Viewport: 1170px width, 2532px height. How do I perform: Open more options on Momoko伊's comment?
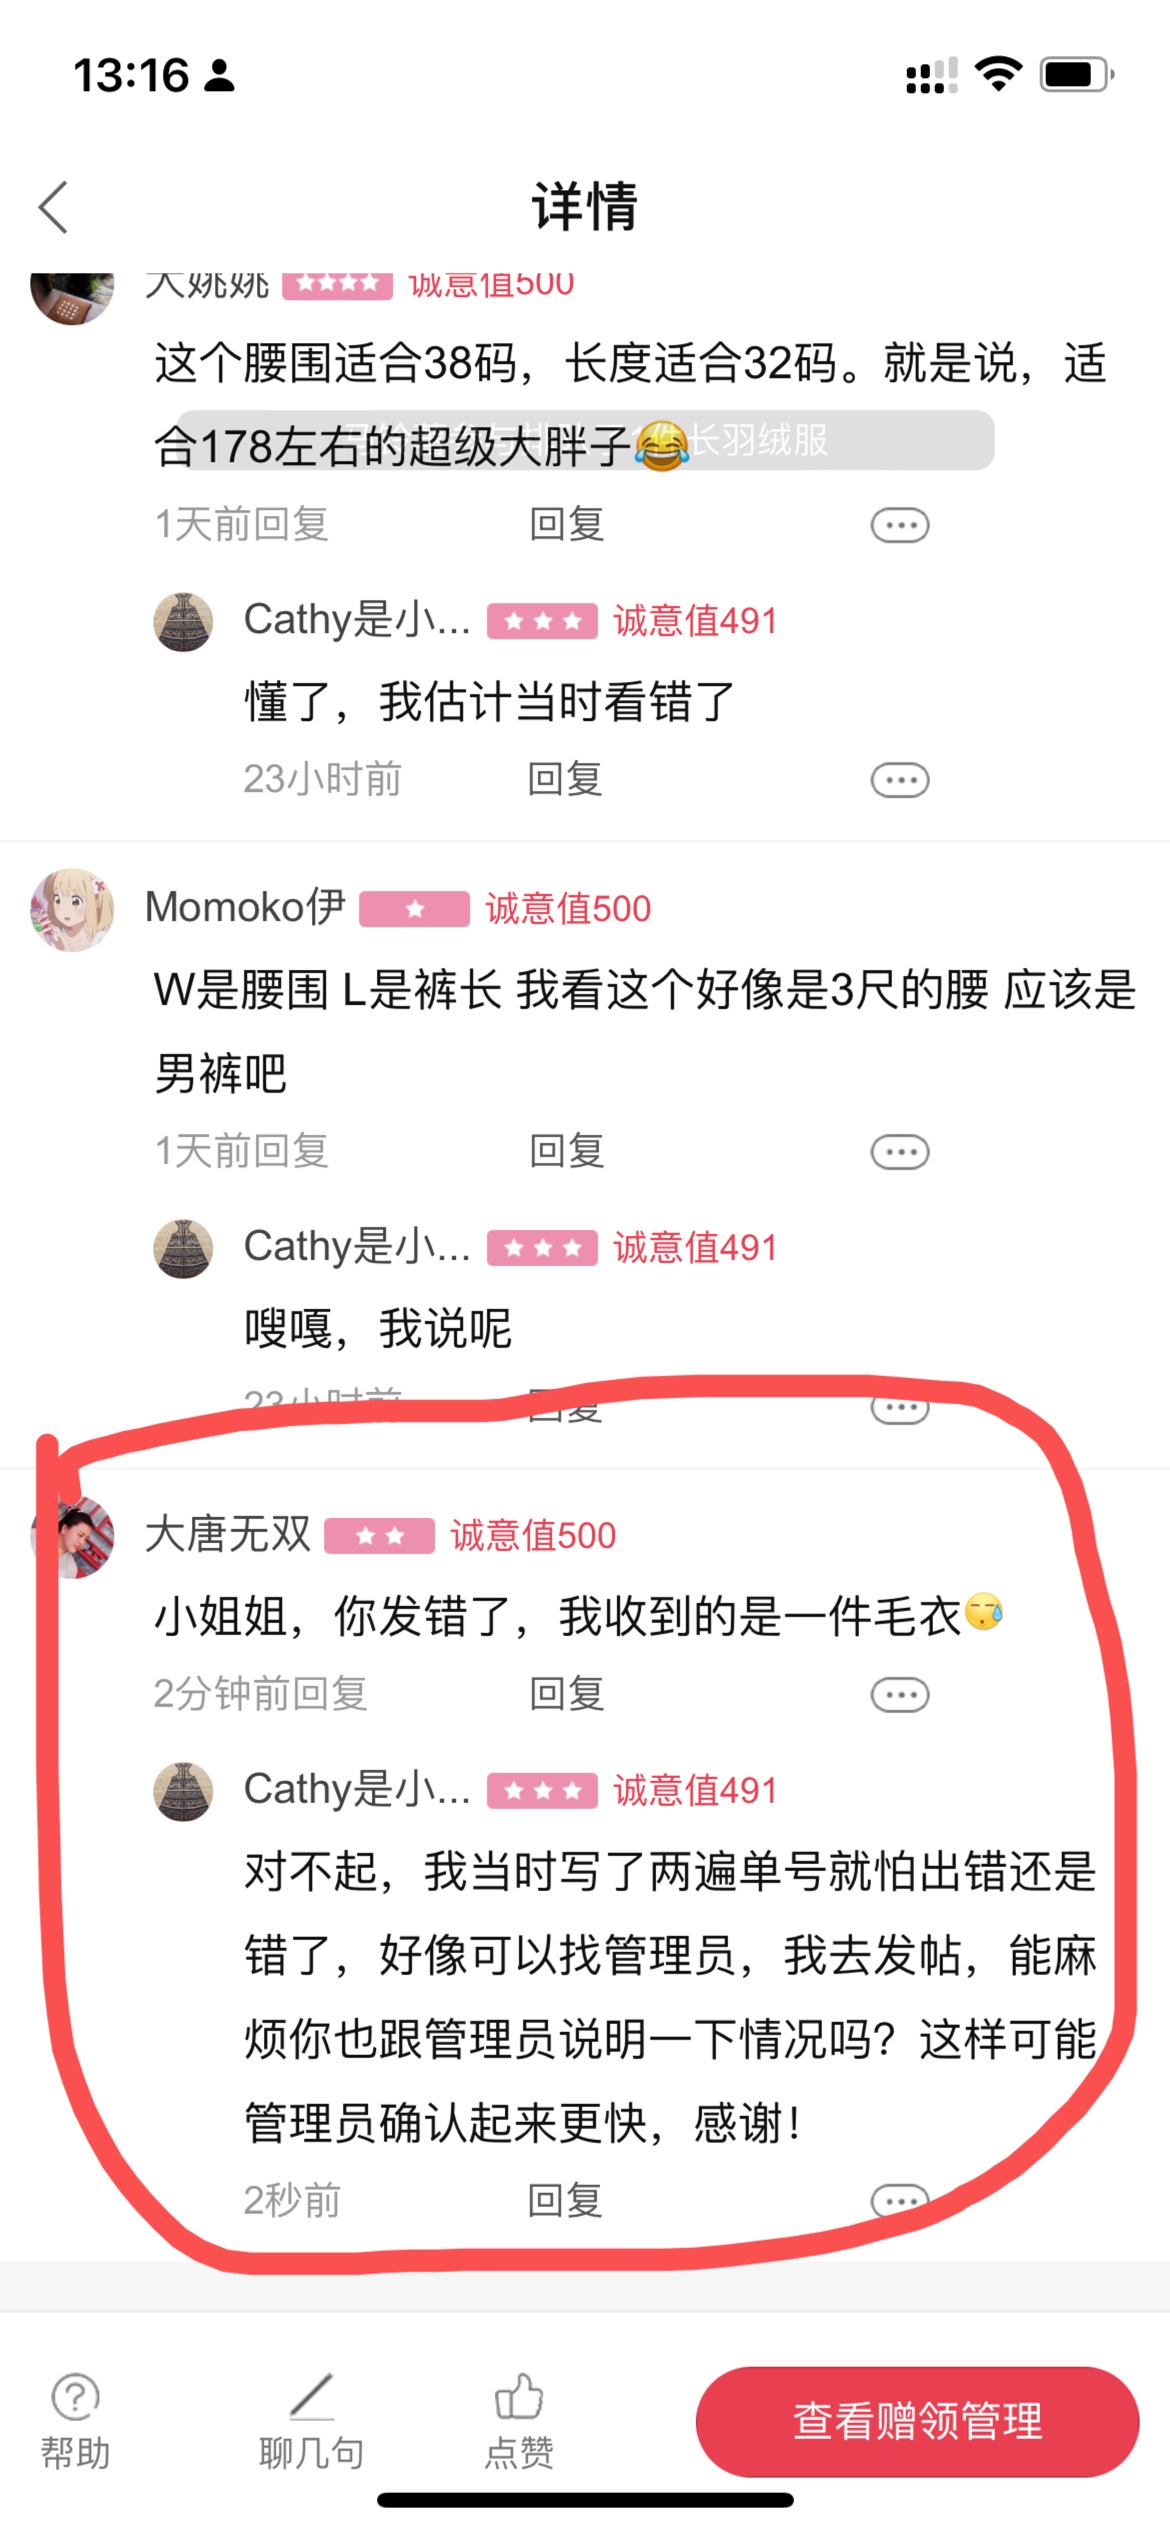[900, 1152]
